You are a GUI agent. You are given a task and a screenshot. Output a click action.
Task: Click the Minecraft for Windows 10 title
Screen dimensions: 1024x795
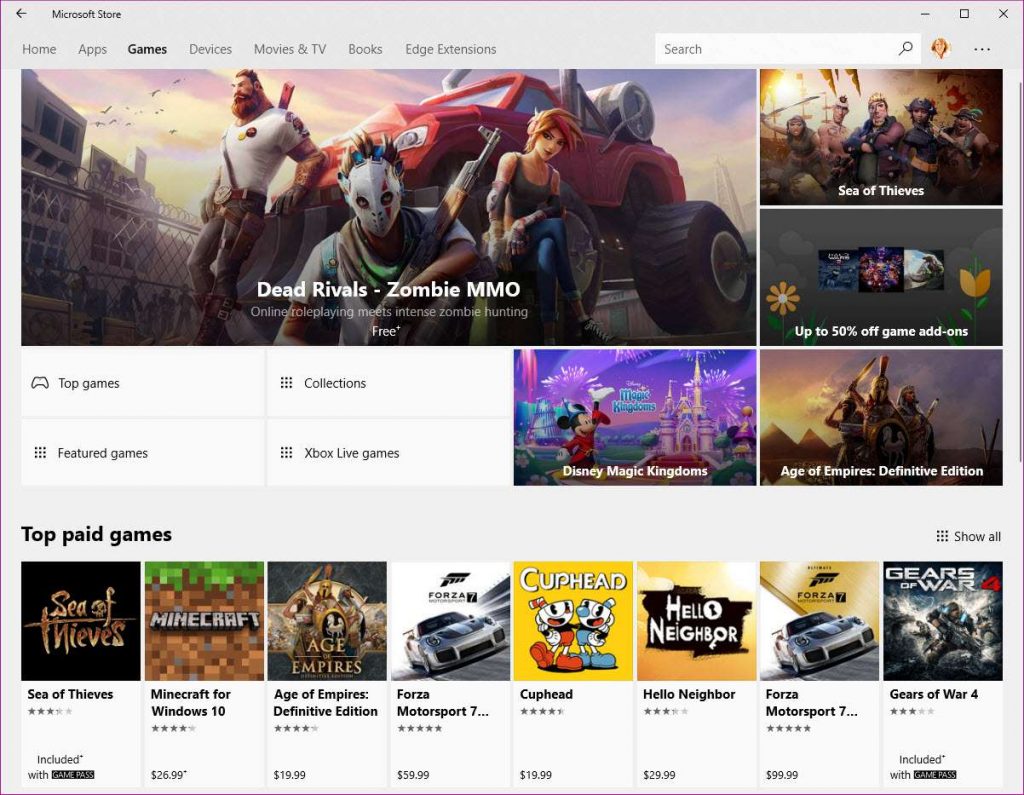191,702
